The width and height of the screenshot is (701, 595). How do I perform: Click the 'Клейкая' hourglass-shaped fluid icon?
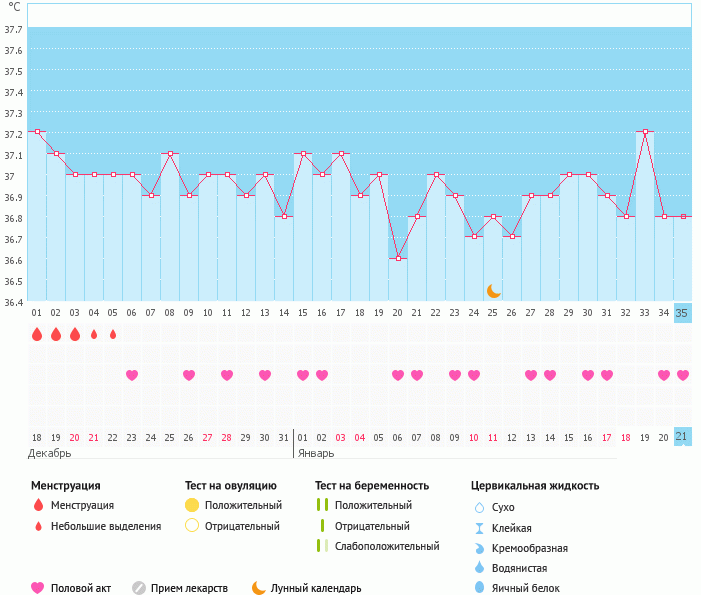[x=479, y=528]
